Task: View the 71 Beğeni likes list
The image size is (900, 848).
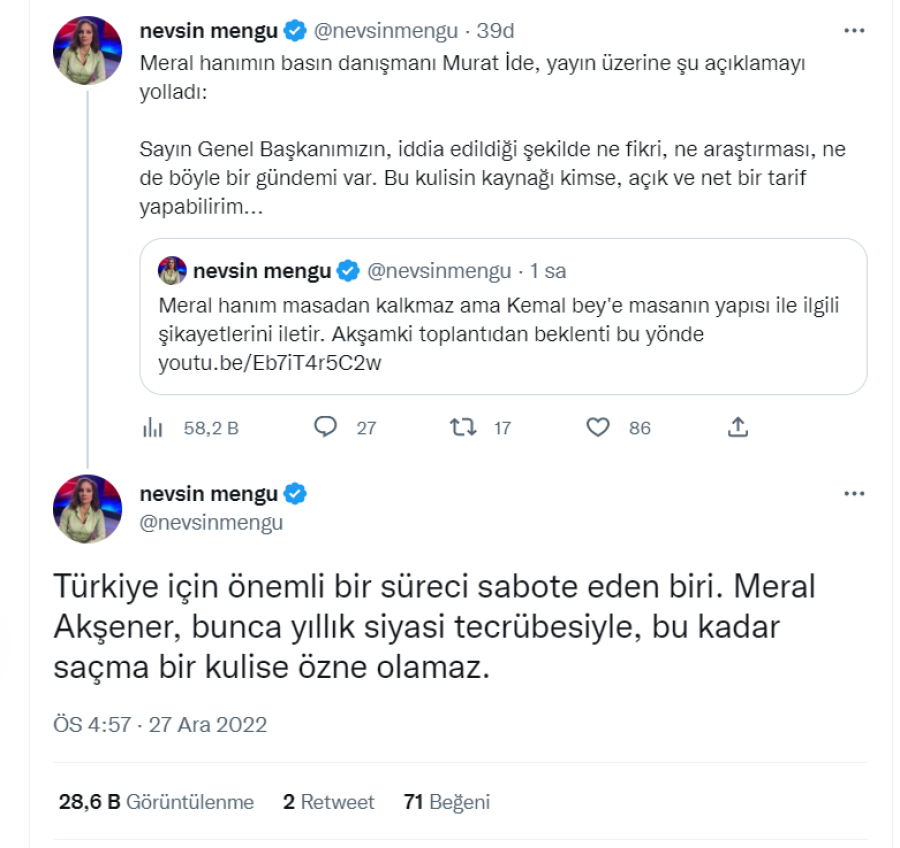Action: pyautogui.click(x=446, y=802)
